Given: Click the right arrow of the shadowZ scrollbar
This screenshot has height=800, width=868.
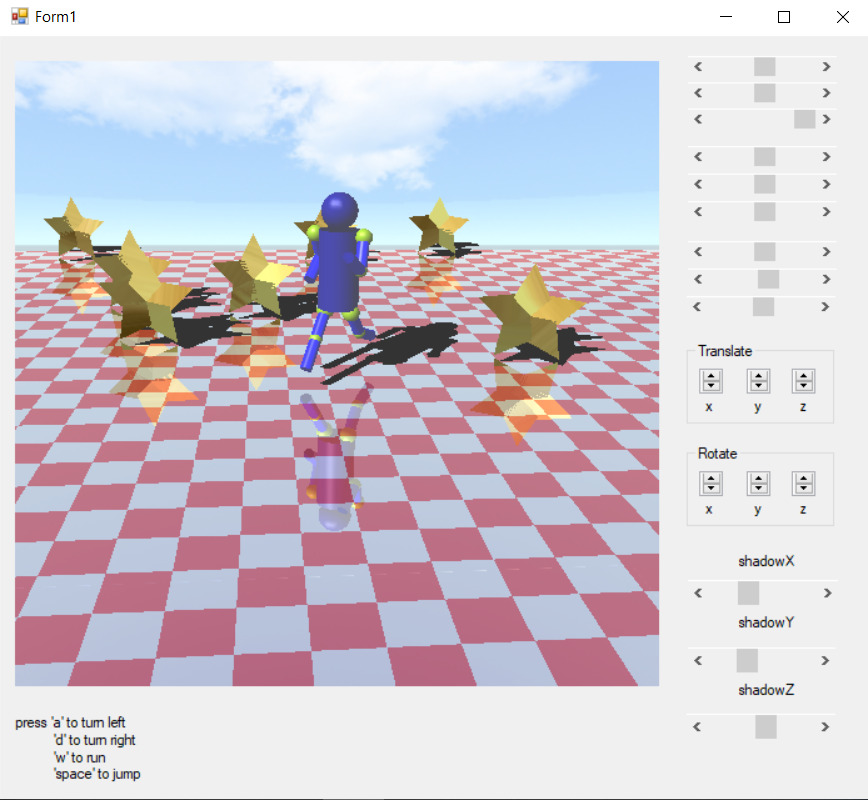Looking at the screenshot, I should 825,727.
